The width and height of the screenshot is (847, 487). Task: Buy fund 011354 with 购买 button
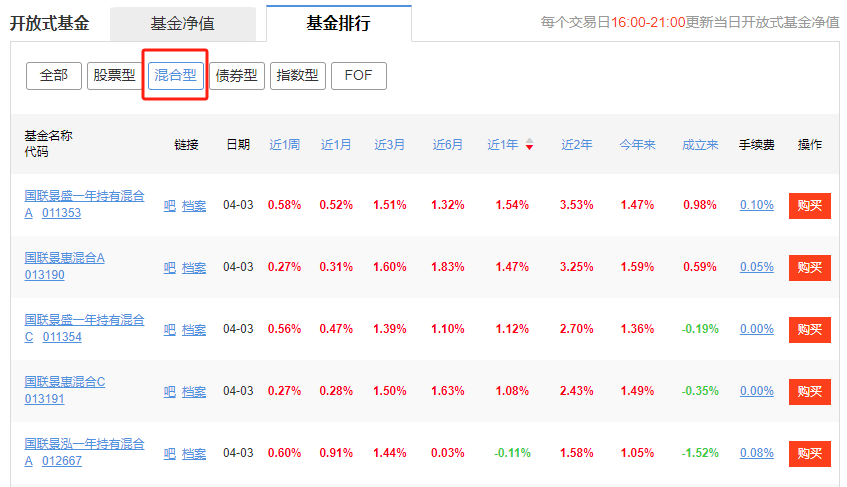[810, 330]
